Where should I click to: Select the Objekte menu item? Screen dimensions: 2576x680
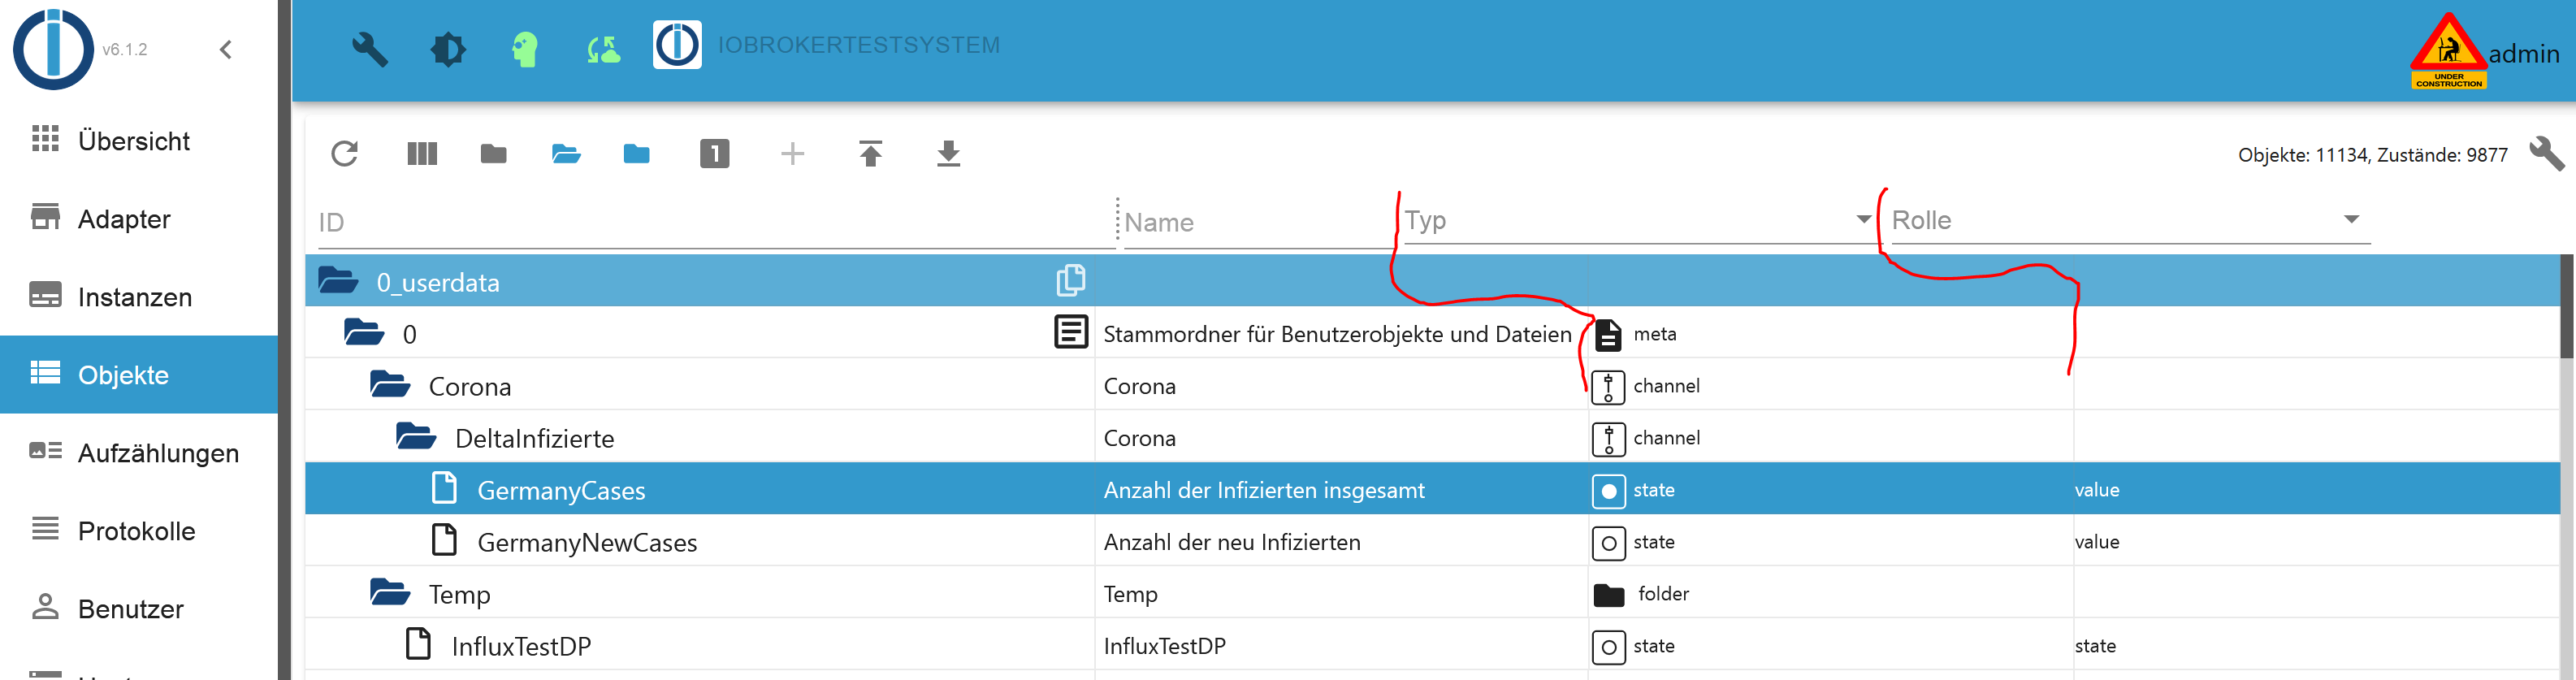pos(139,375)
